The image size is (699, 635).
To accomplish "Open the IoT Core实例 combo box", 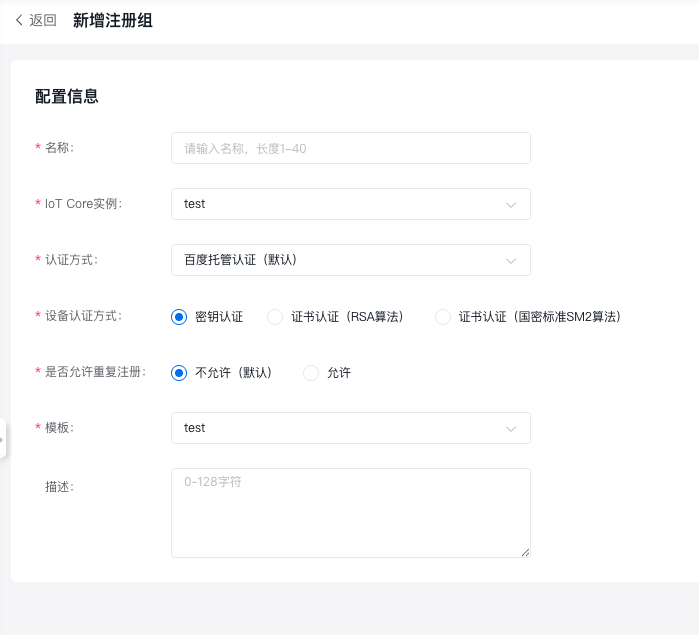I will point(340,204).
